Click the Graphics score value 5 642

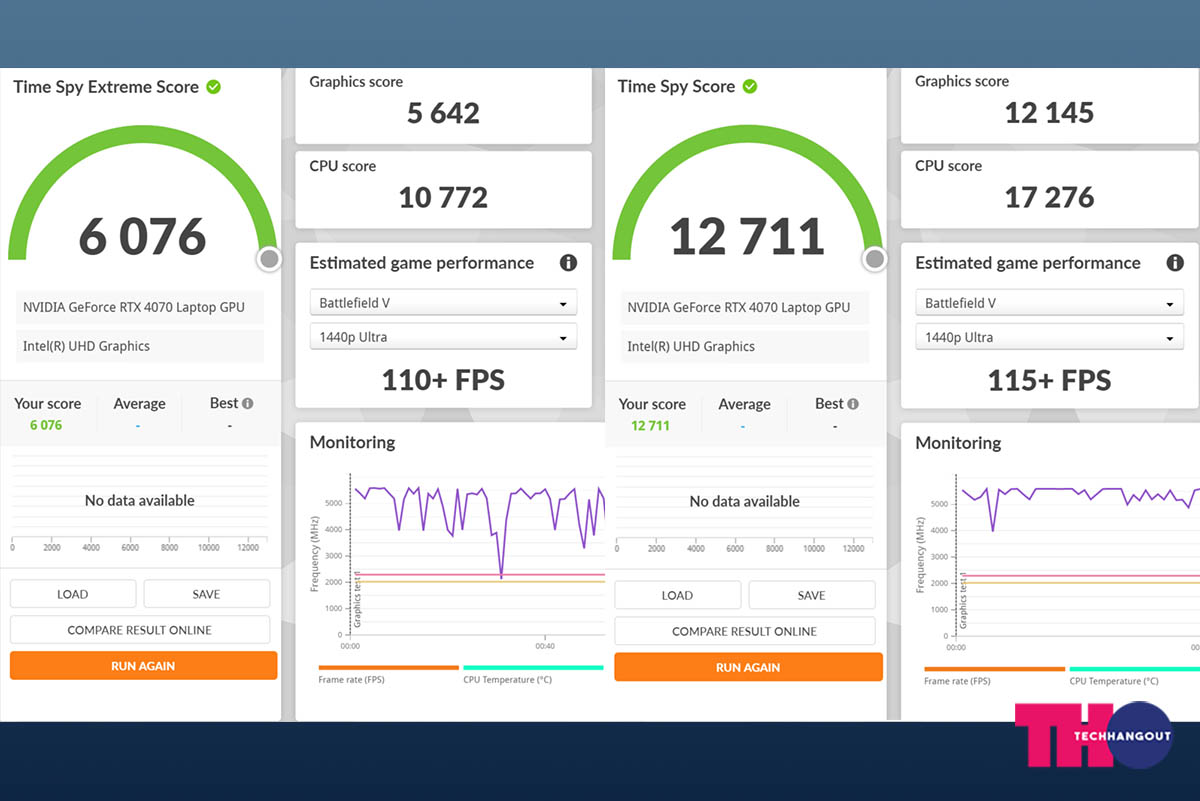[x=443, y=113]
